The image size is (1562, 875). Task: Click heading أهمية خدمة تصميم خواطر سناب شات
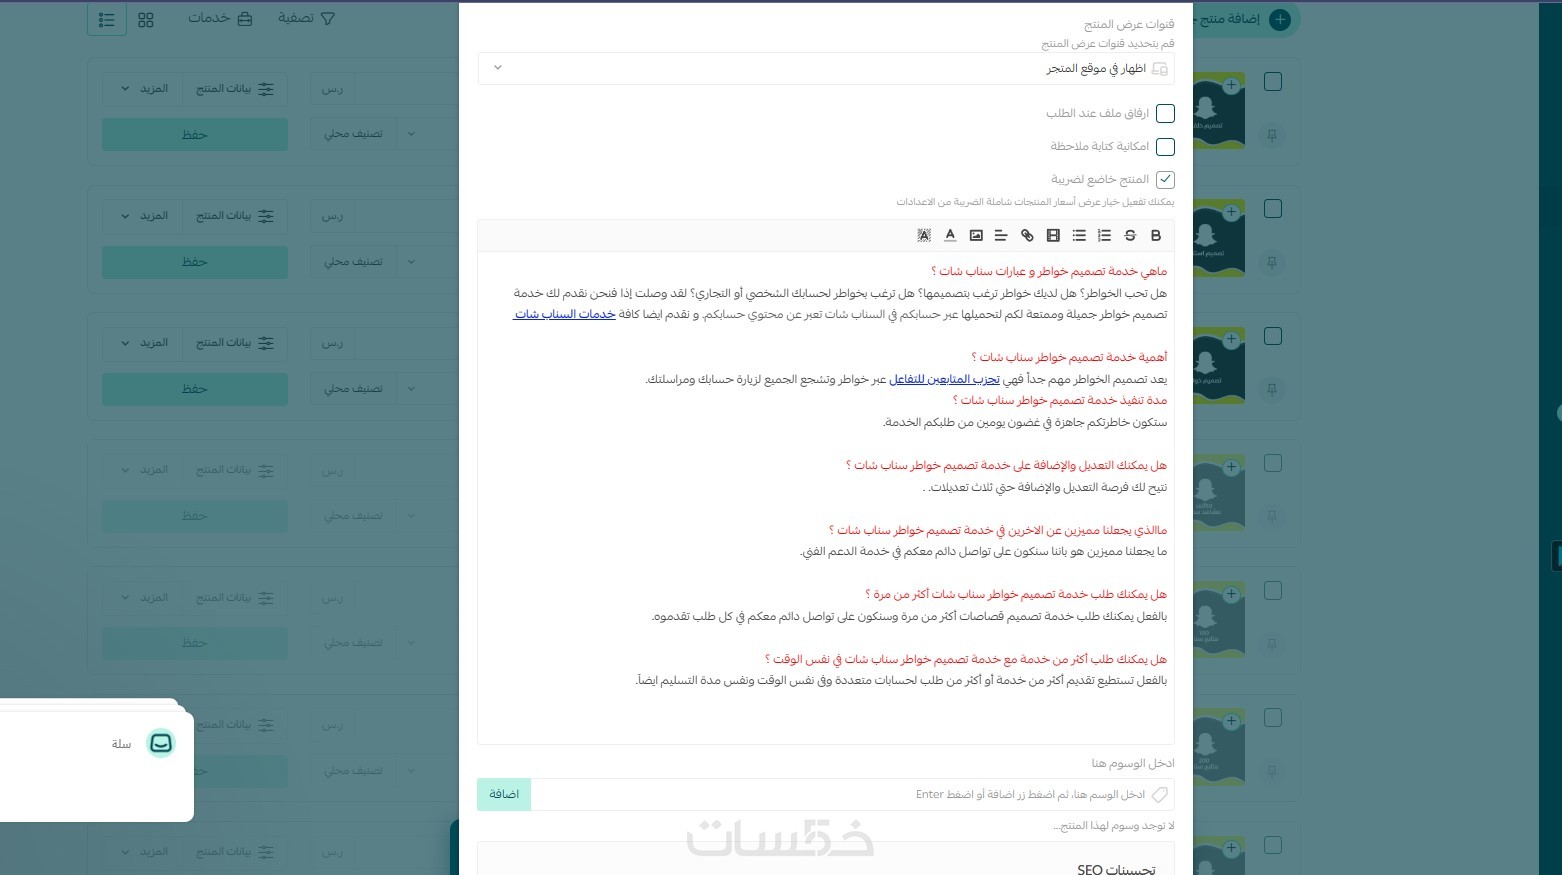[1069, 357]
